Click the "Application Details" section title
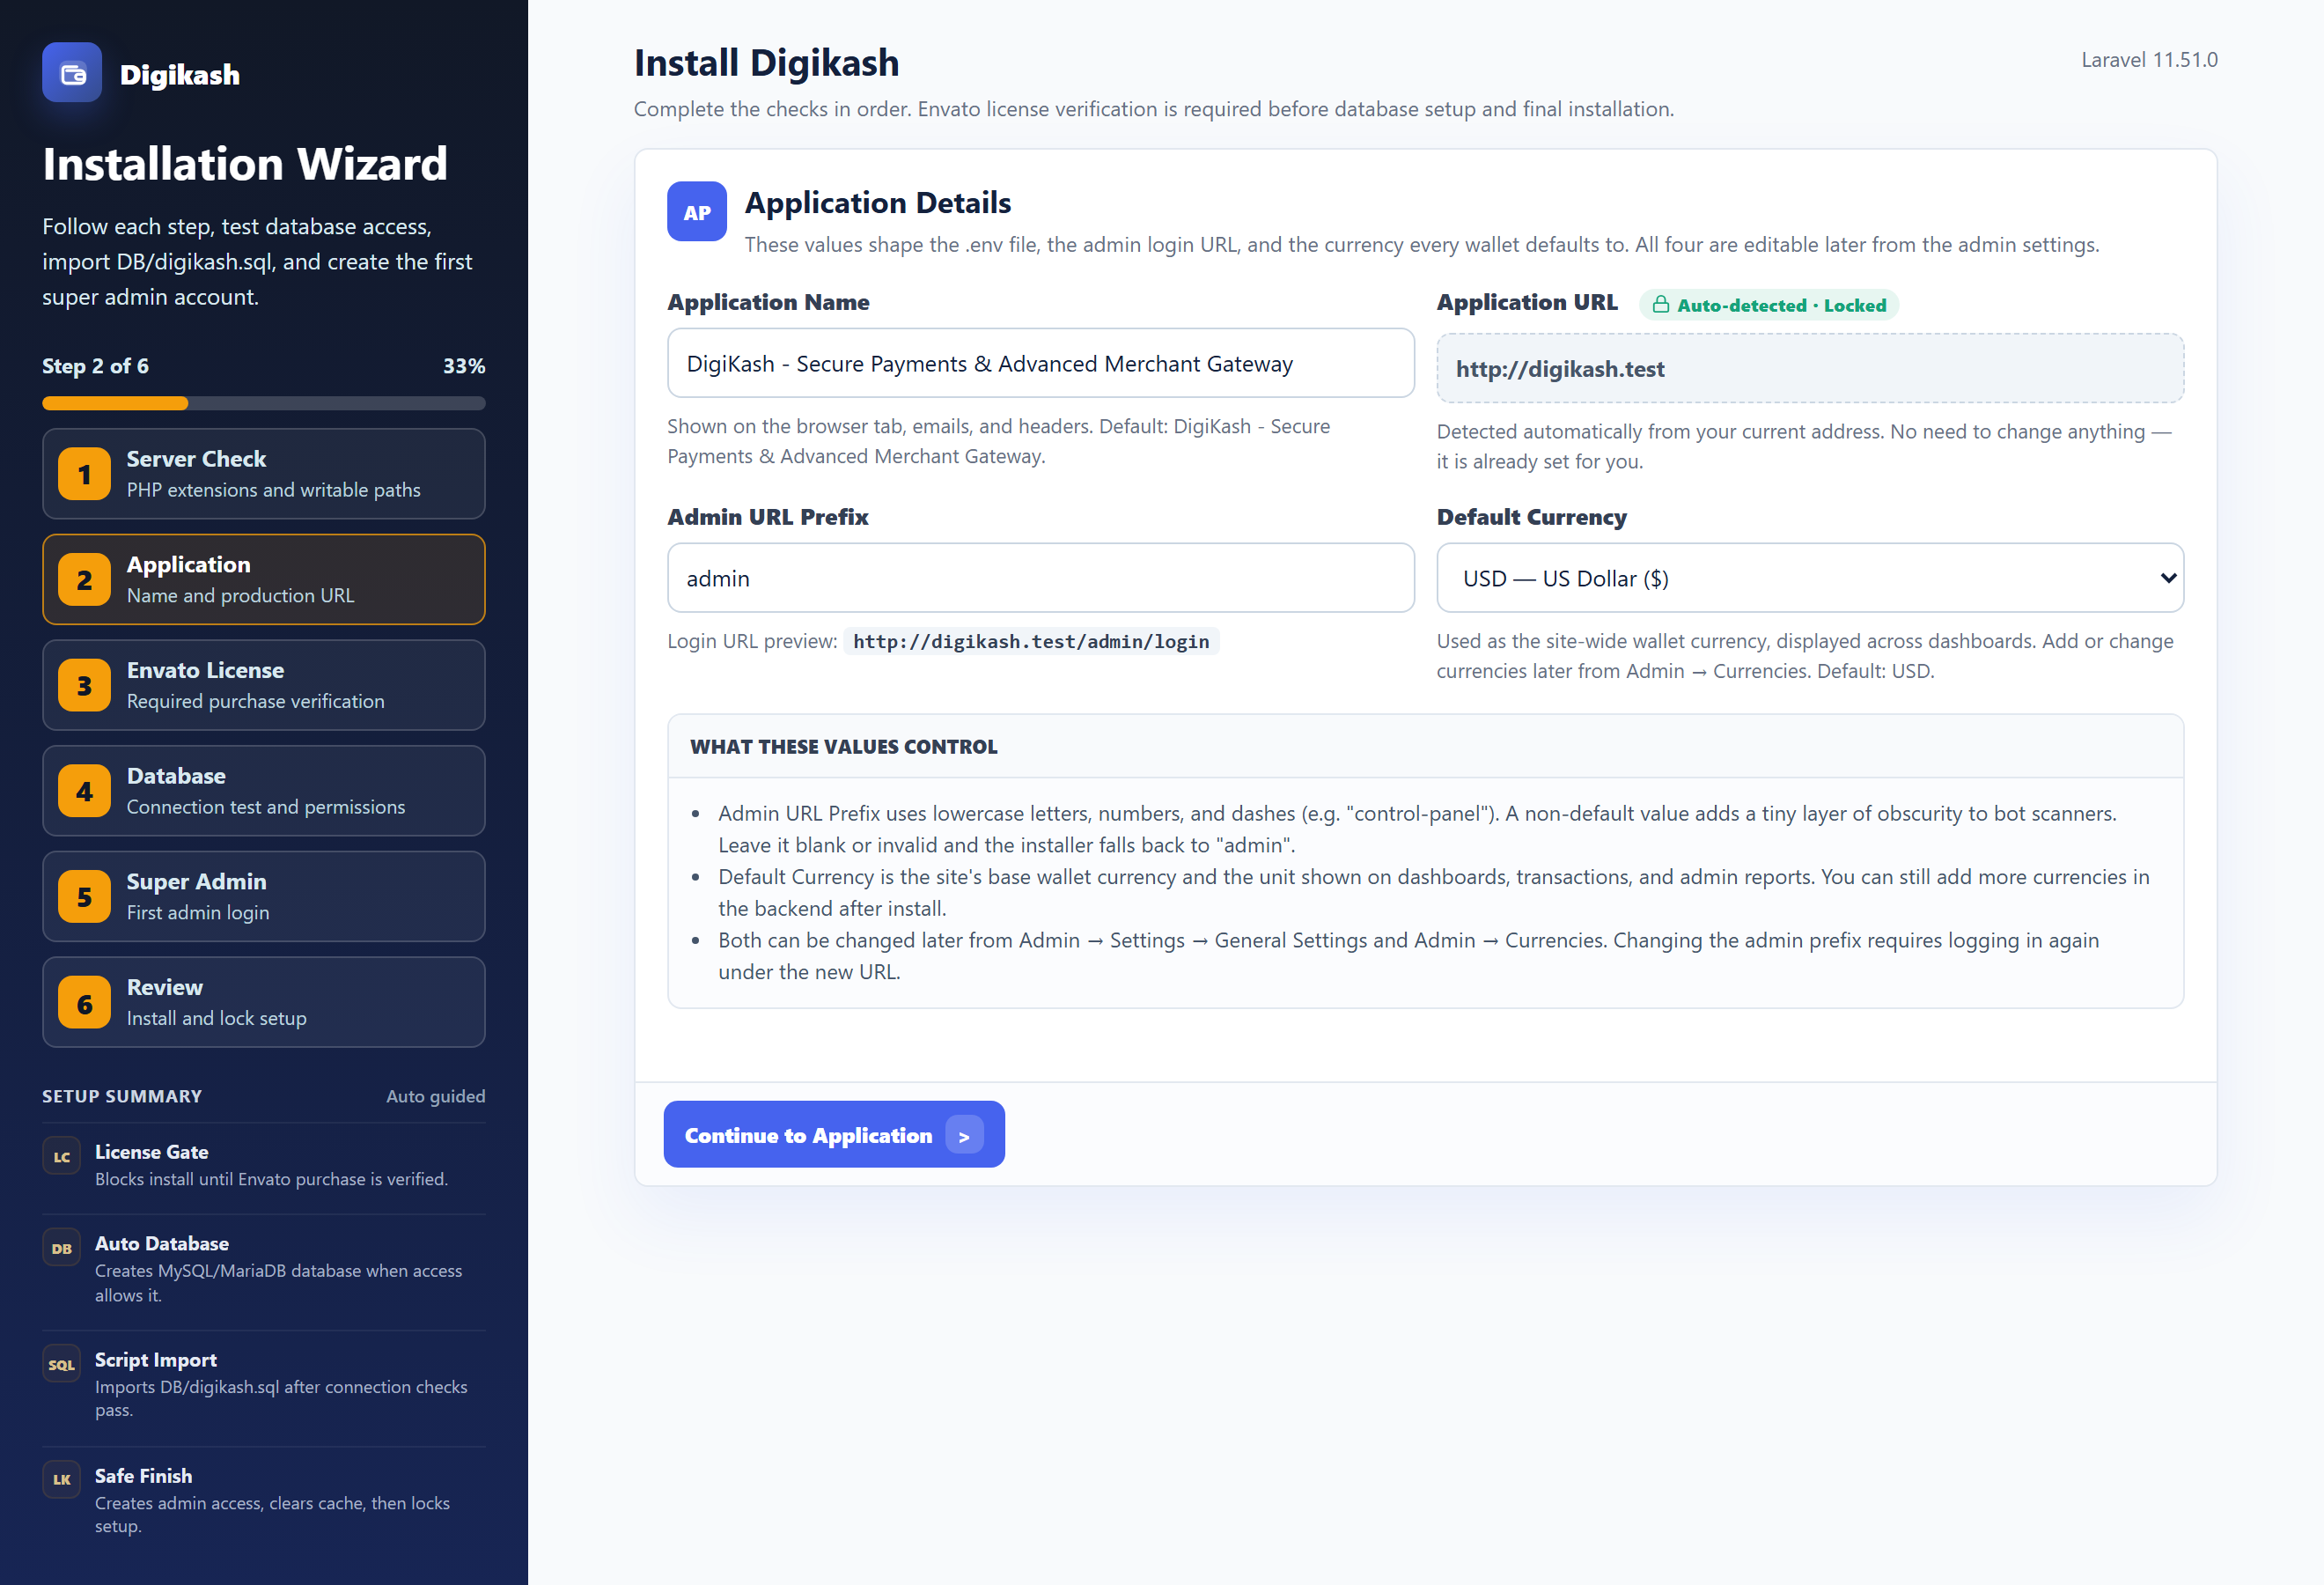 (x=877, y=203)
